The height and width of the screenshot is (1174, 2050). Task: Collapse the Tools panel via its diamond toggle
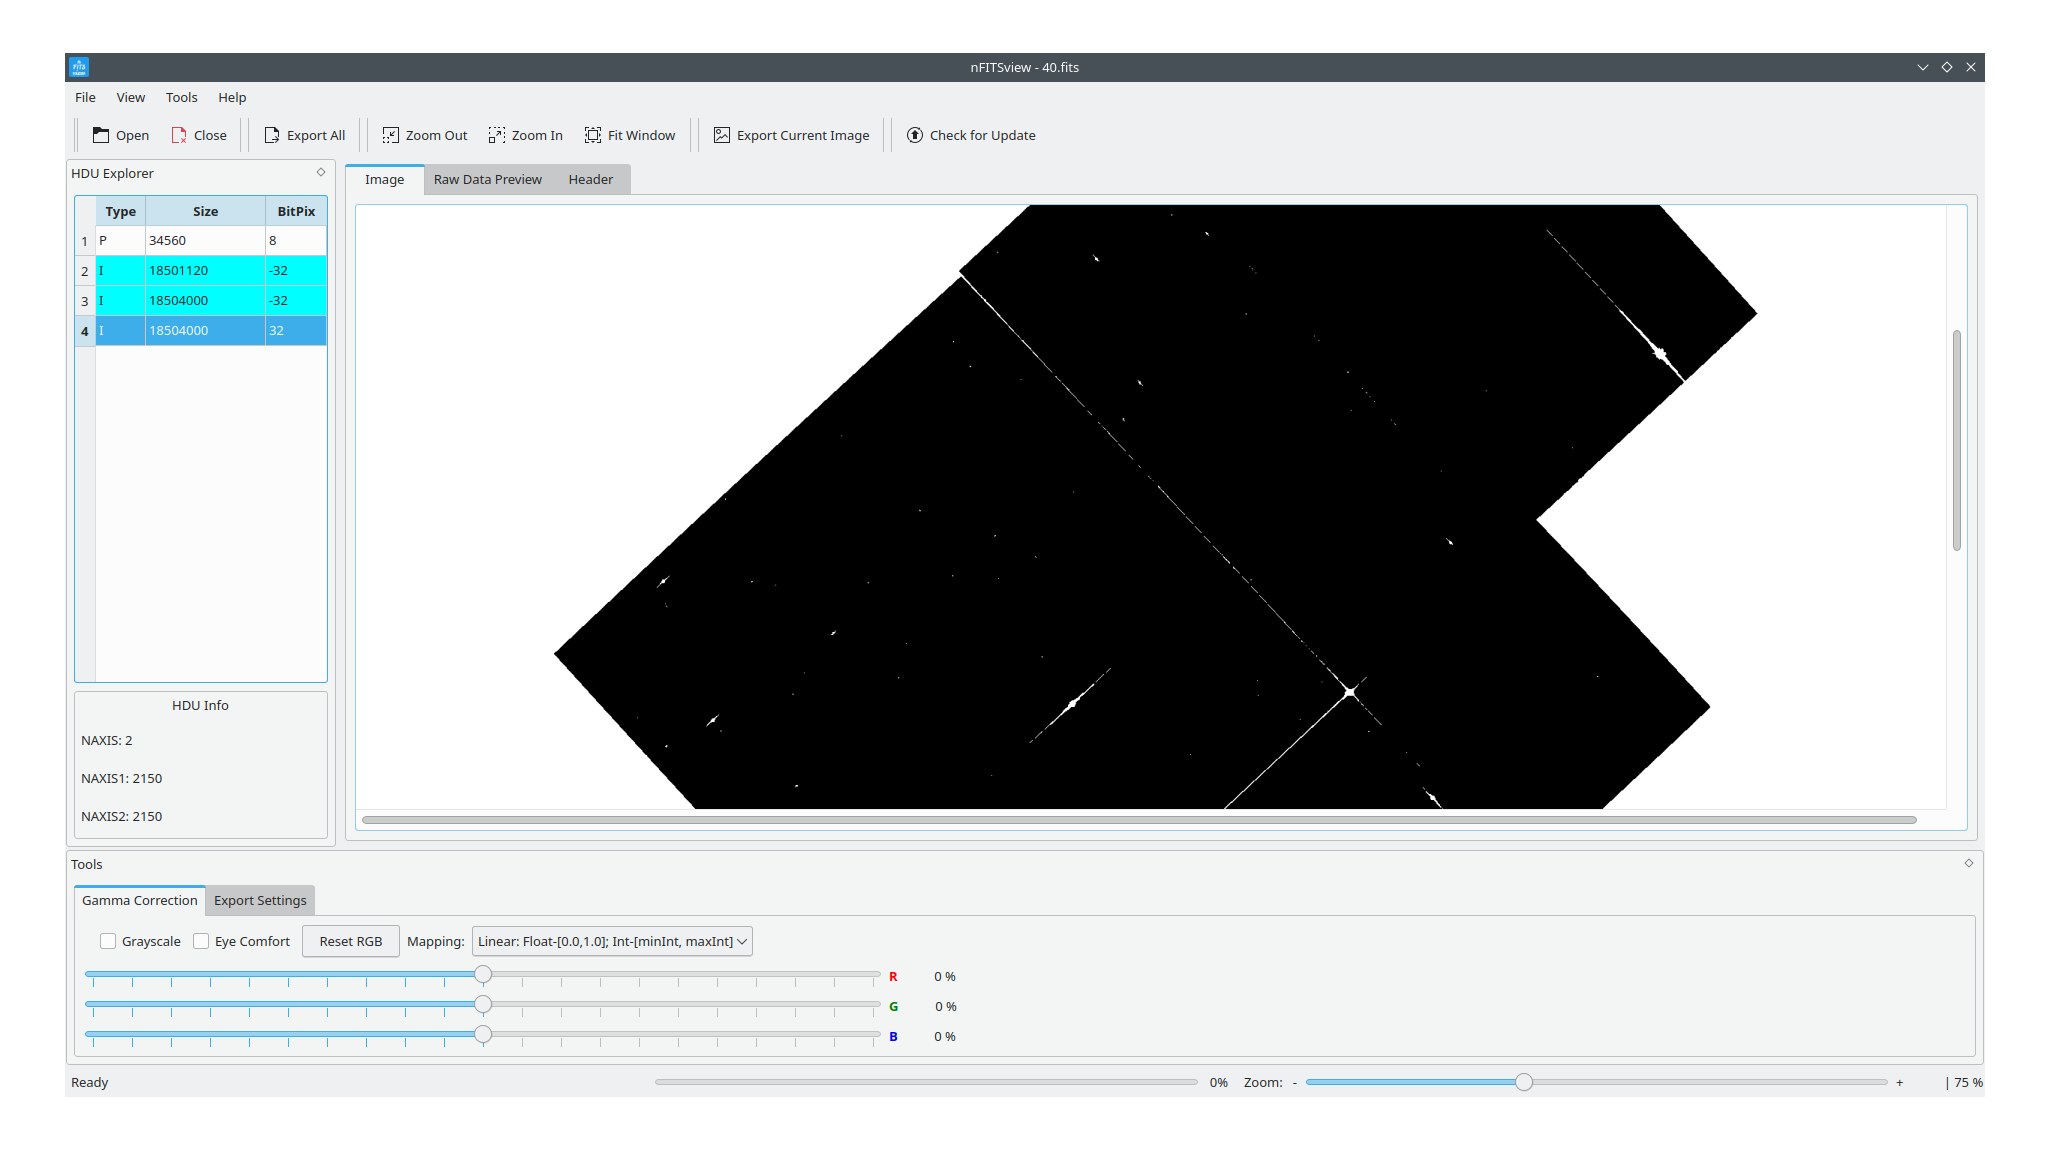(x=1968, y=863)
